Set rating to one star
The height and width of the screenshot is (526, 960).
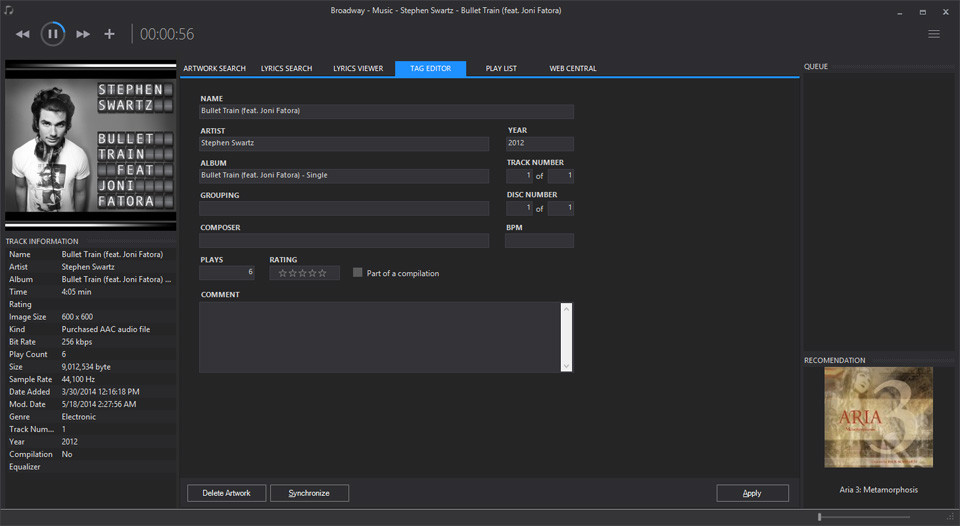point(282,273)
